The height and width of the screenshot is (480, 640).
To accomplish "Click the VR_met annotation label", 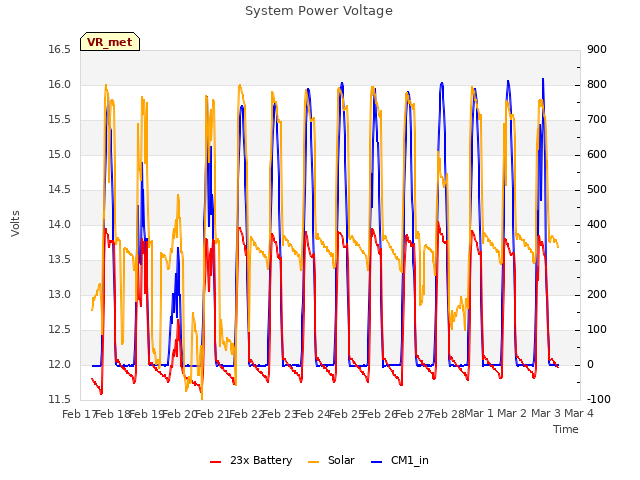I will tap(110, 42).
